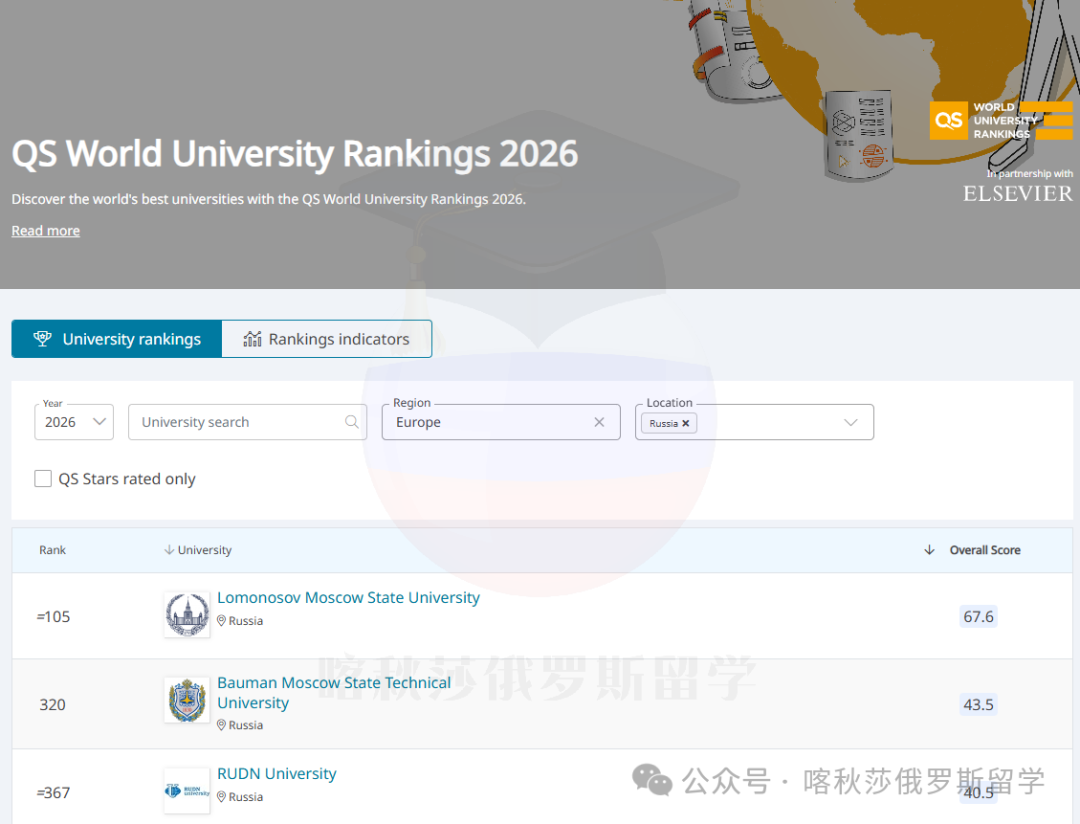Expand the Location dropdown chevron

(x=851, y=422)
